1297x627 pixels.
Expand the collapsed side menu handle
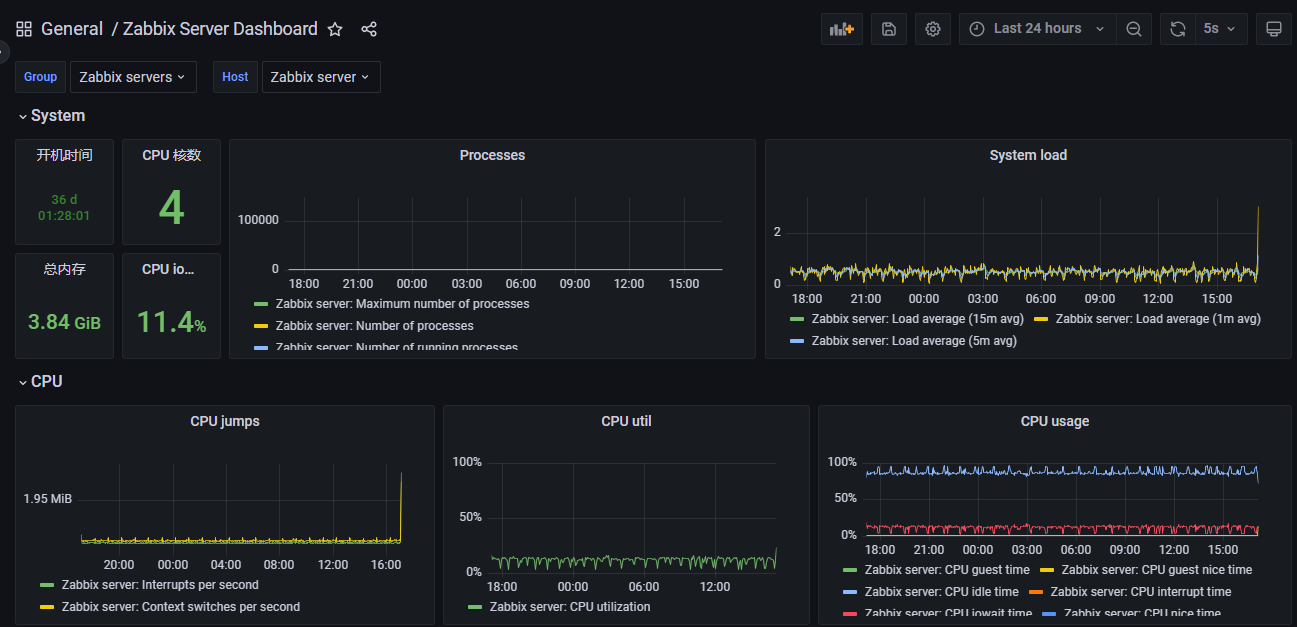tap(4, 51)
